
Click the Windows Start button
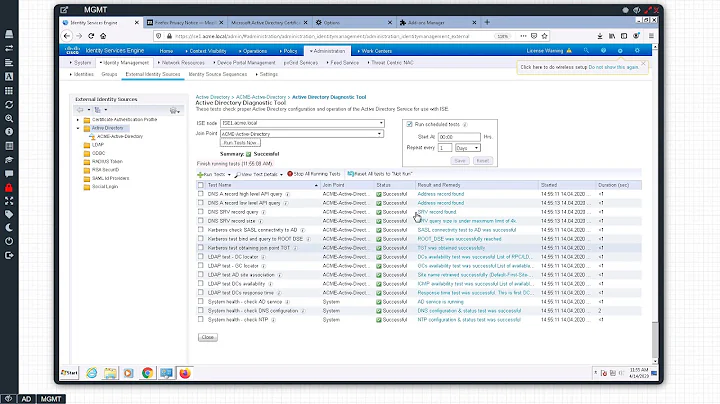point(70,373)
